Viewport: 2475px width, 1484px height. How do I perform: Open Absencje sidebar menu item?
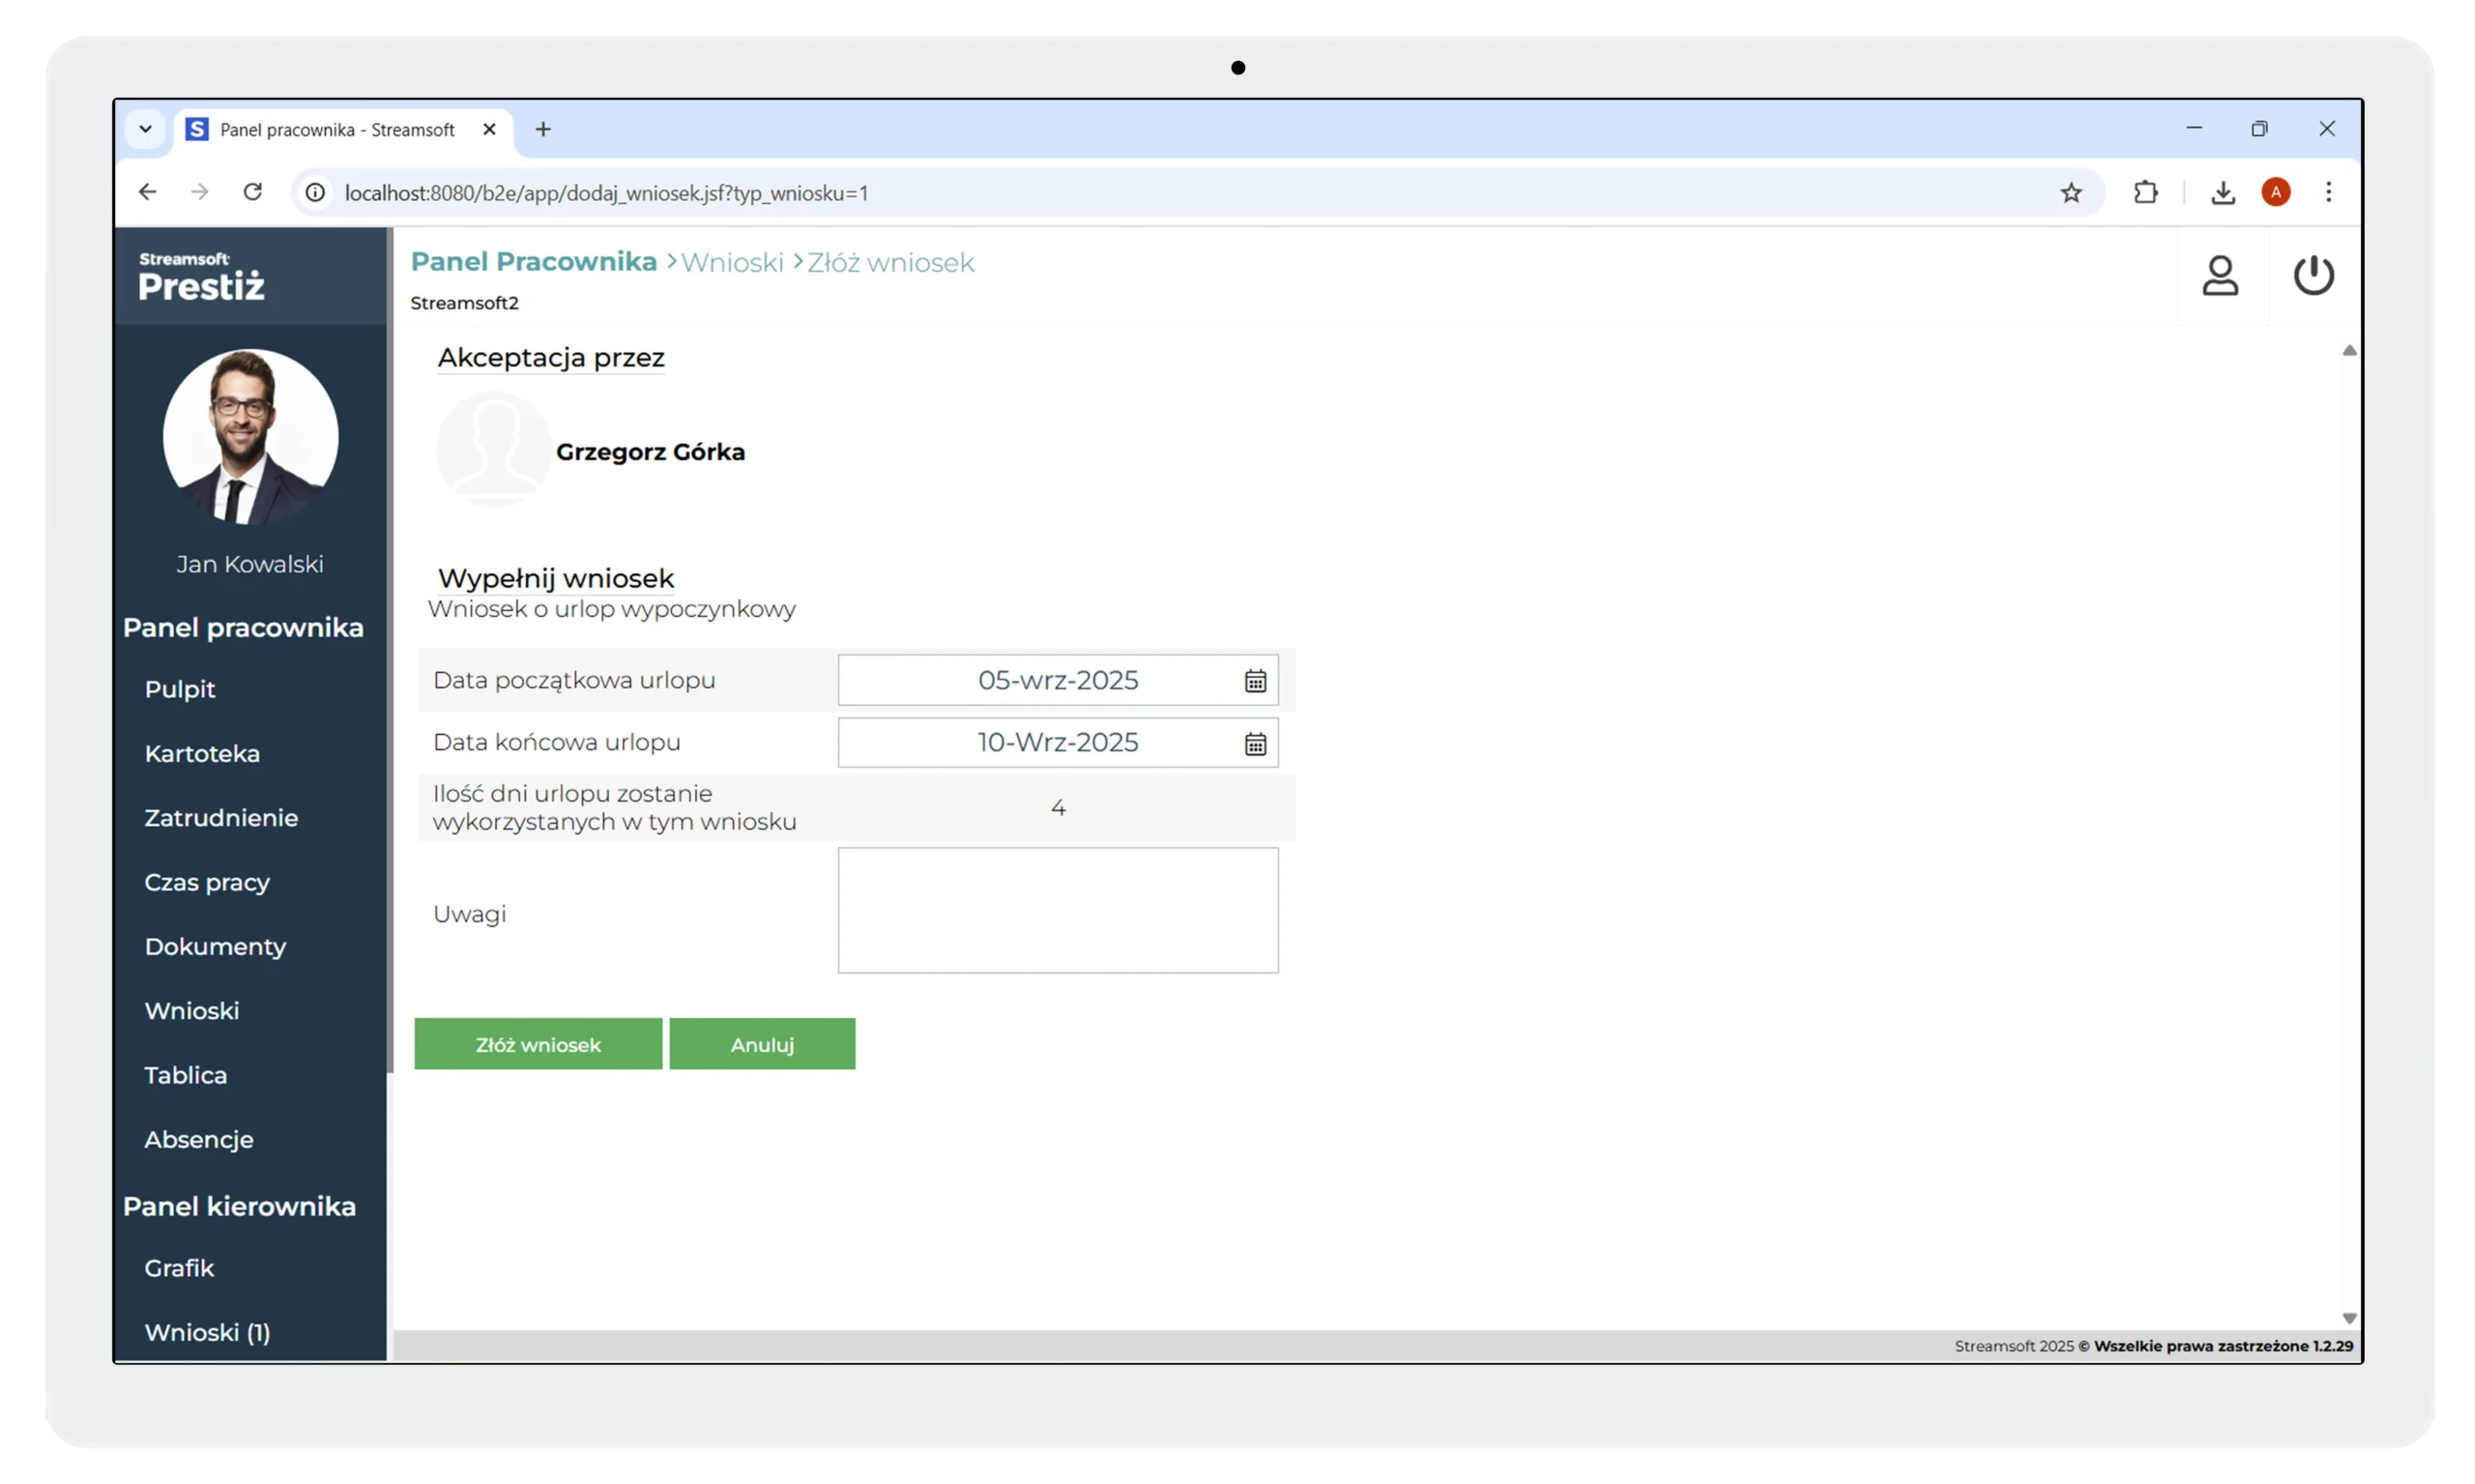coord(199,1139)
